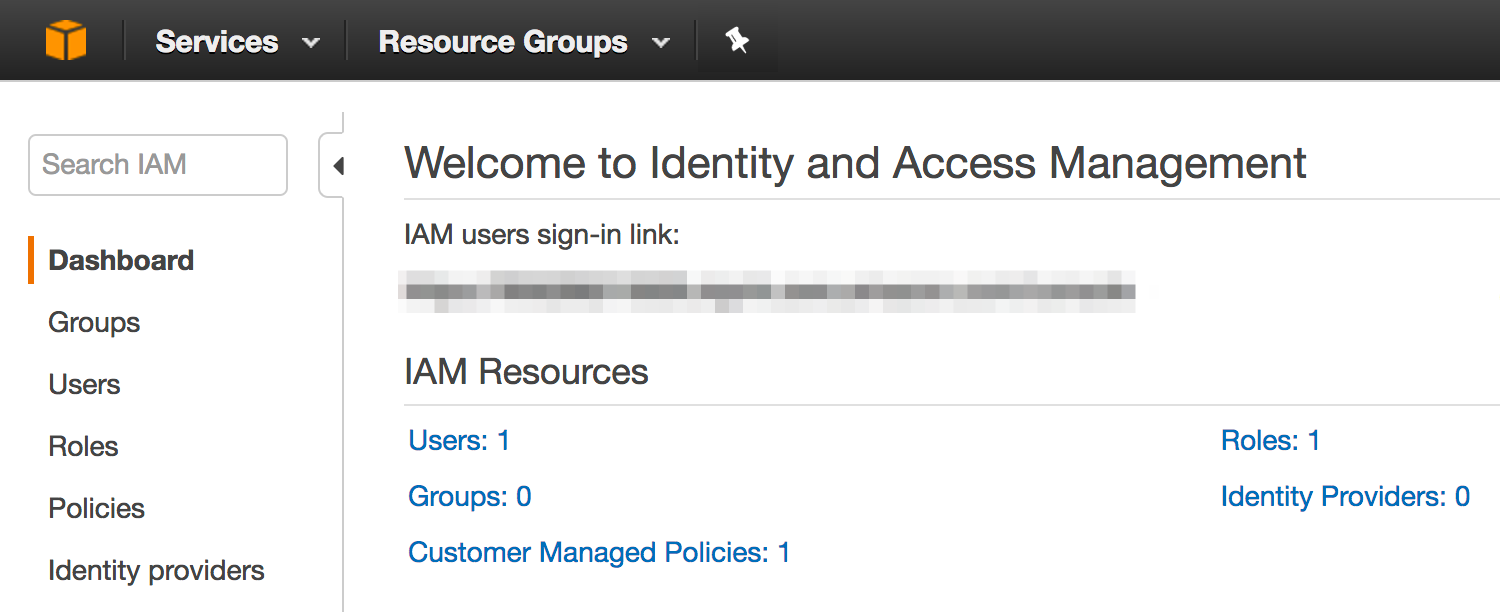Viewport: 1500px width, 612px height.
Task: View the Customer Managed Policies: 1 link
Action: point(599,552)
